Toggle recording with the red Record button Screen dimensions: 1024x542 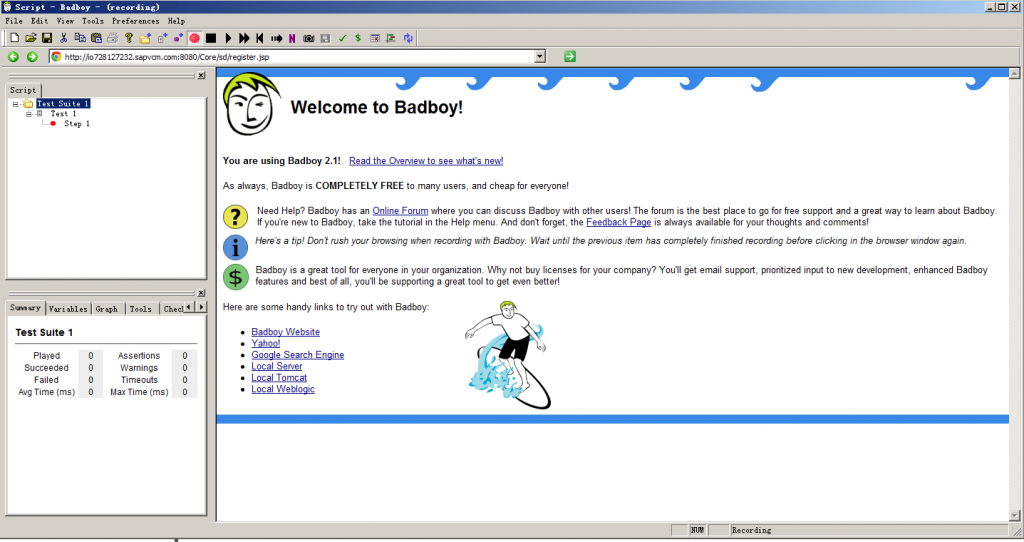pyautogui.click(x=195, y=38)
